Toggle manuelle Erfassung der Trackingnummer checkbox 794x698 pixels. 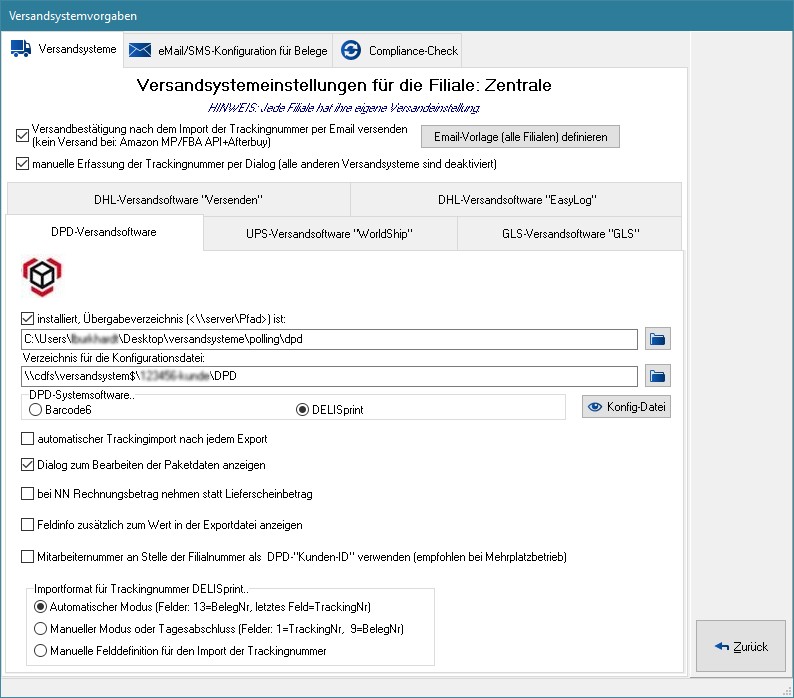(22, 164)
